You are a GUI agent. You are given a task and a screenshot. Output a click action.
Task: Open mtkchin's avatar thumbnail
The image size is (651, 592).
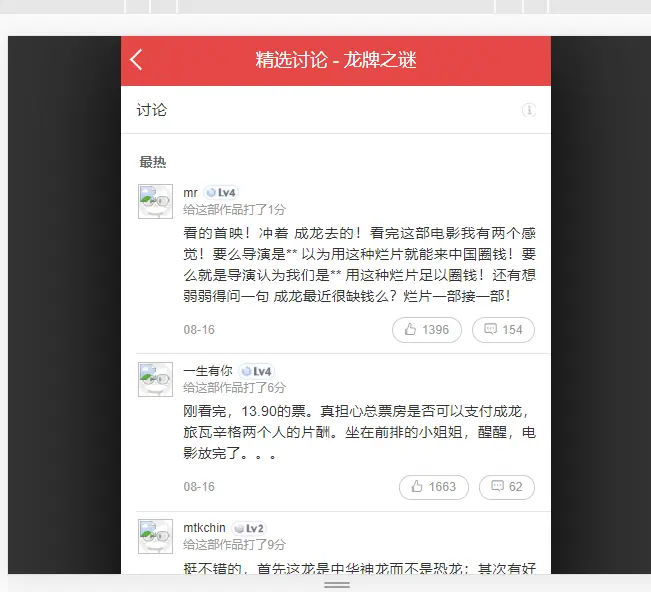click(x=155, y=536)
